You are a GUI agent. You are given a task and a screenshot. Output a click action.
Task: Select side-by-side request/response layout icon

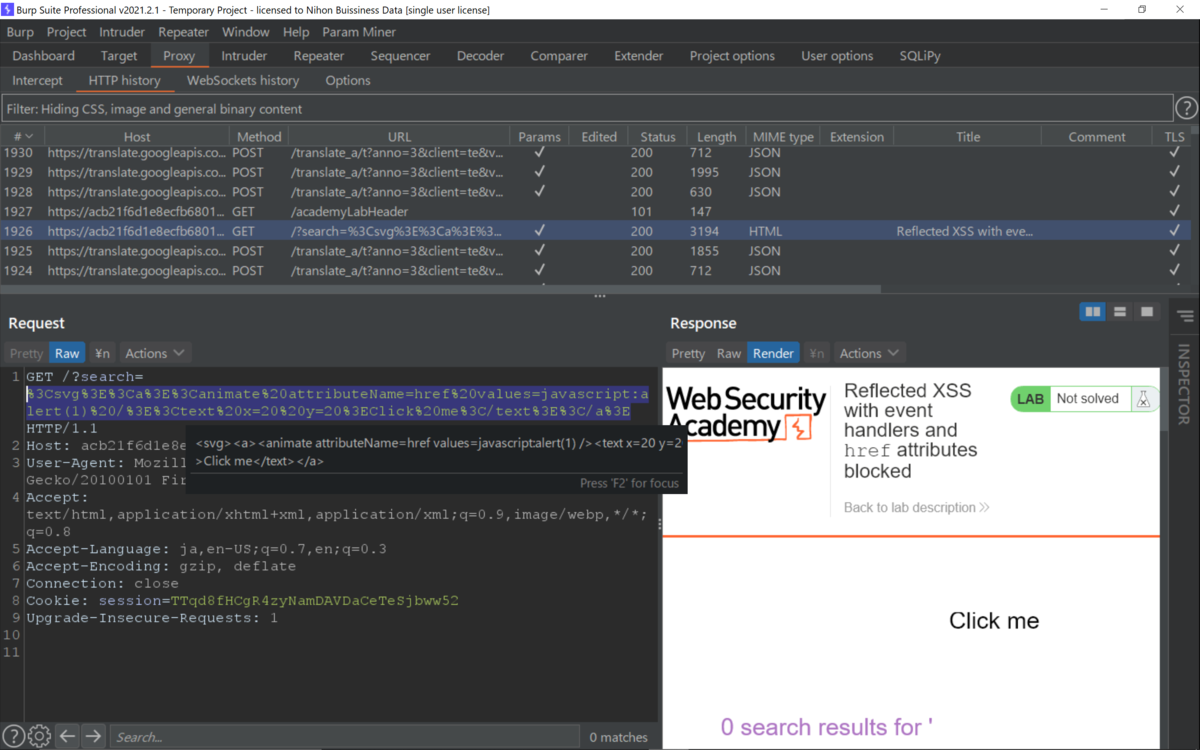(1093, 312)
